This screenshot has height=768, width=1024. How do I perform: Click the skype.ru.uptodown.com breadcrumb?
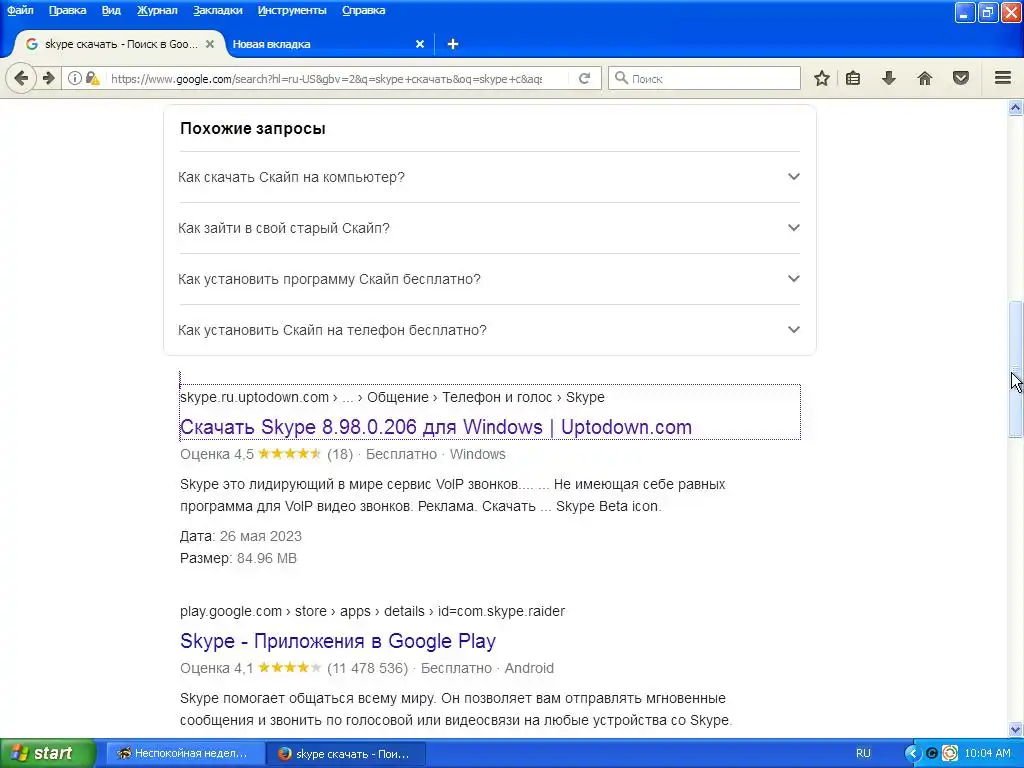tap(392, 397)
